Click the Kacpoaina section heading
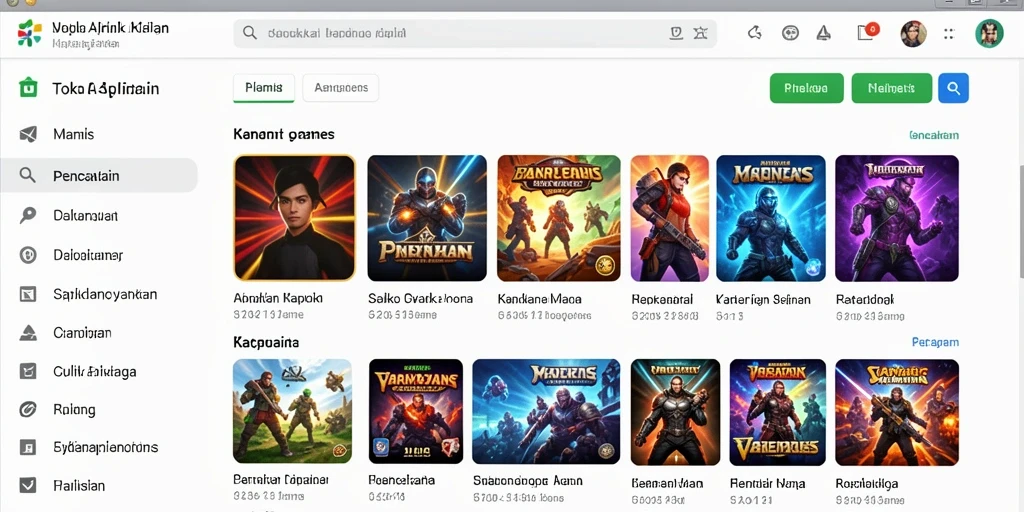This screenshot has height=512, width=1024. [266, 342]
